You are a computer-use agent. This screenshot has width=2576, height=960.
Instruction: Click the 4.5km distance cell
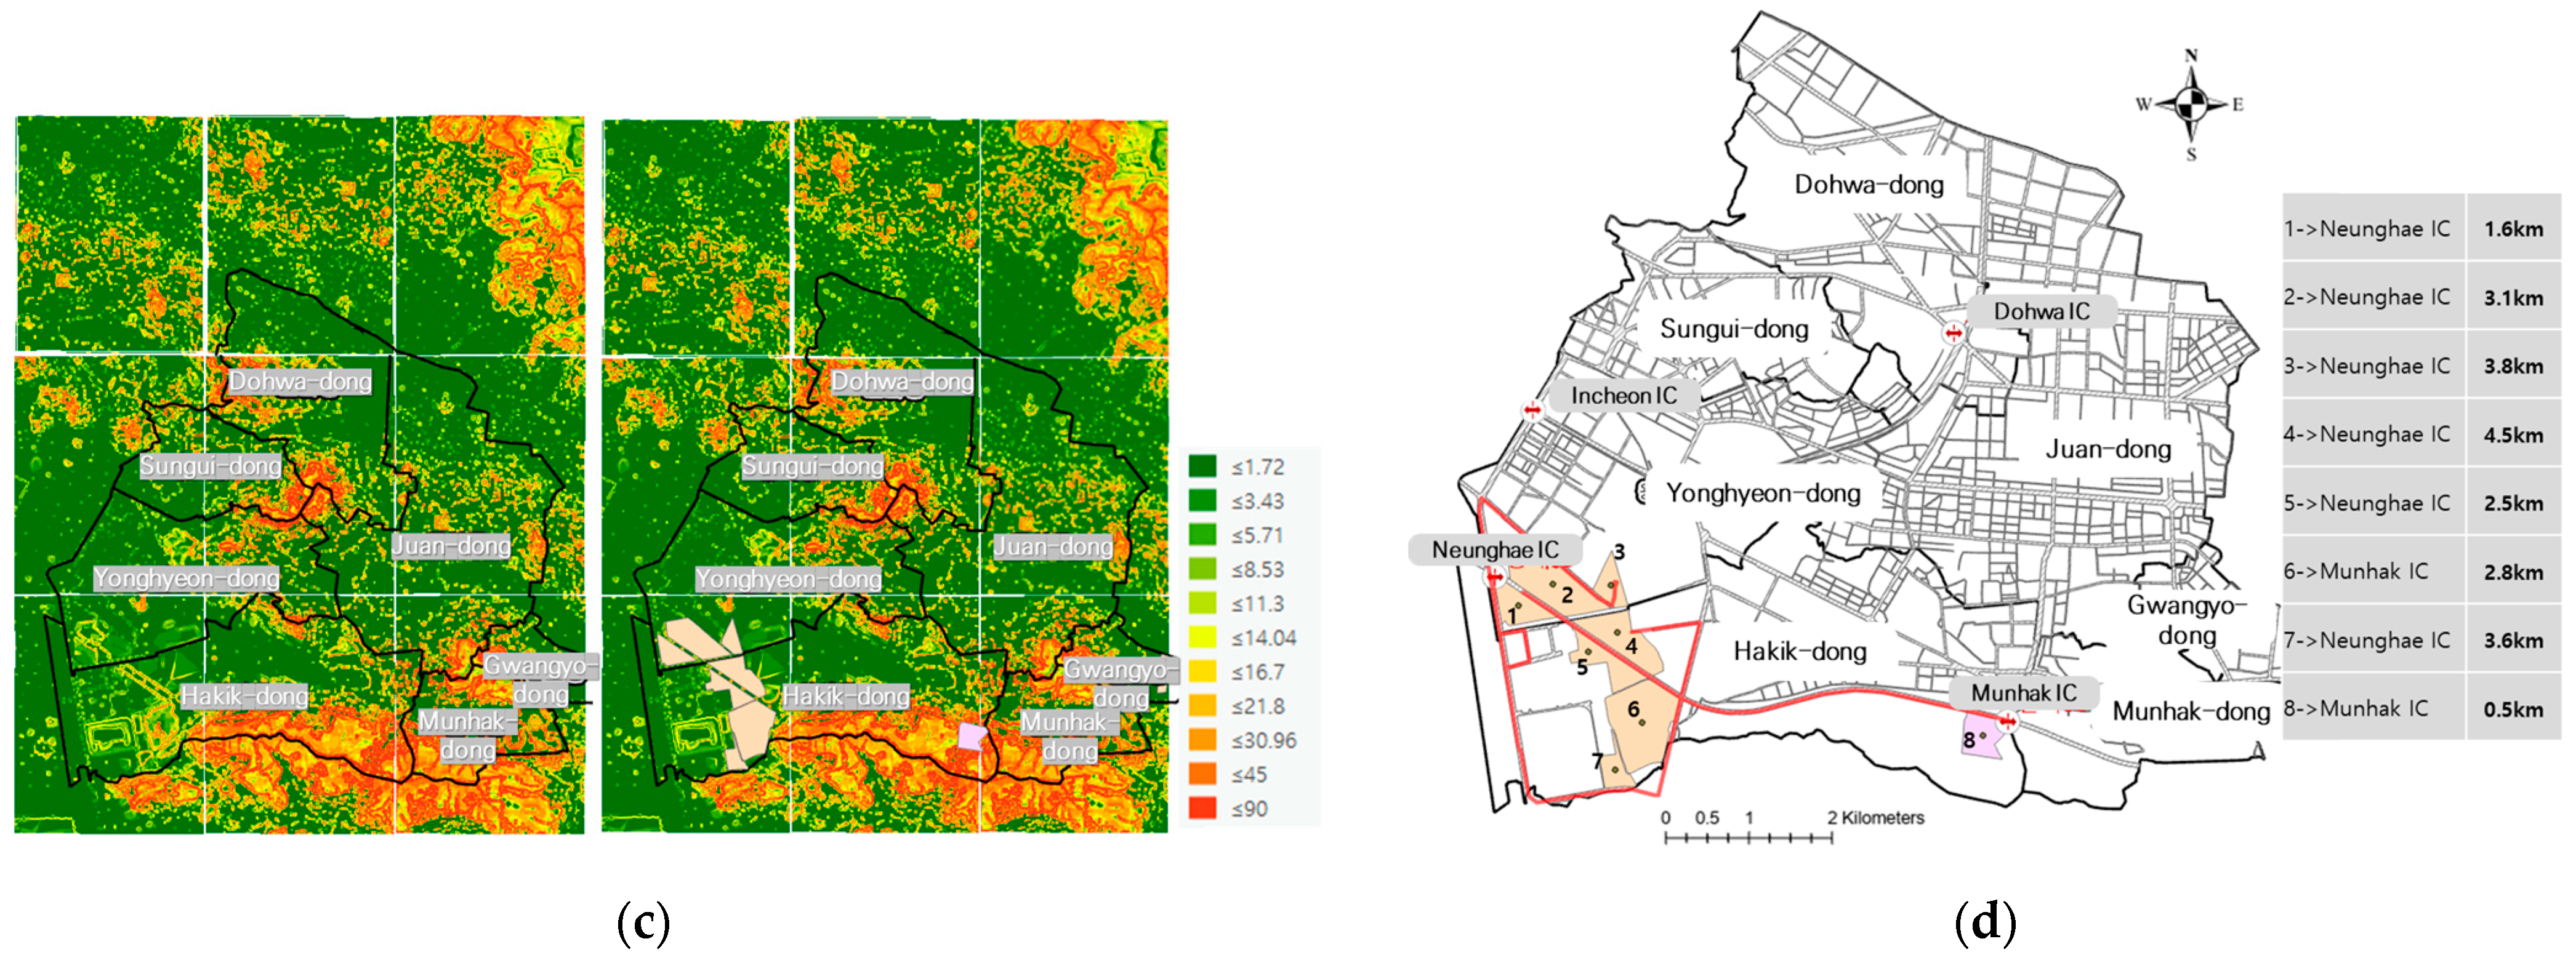point(2513,435)
